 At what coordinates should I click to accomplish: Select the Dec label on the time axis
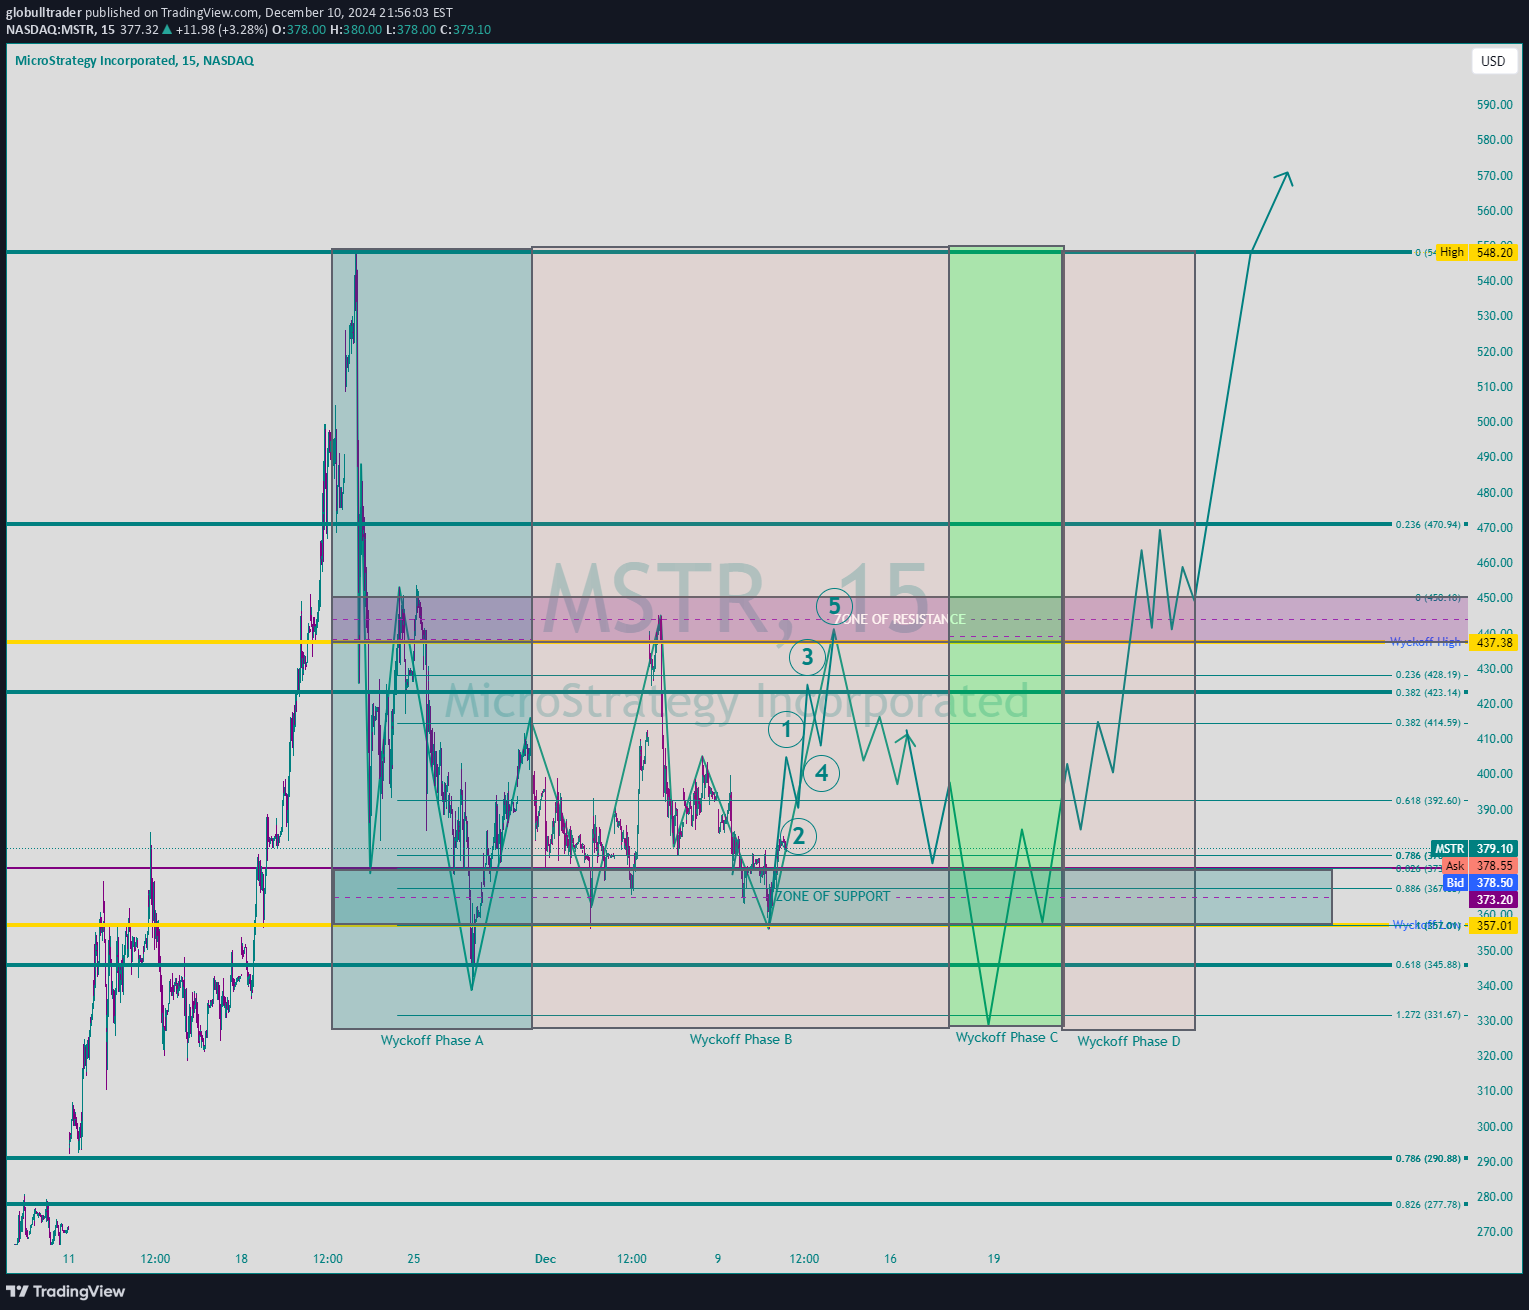pos(545,1258)
